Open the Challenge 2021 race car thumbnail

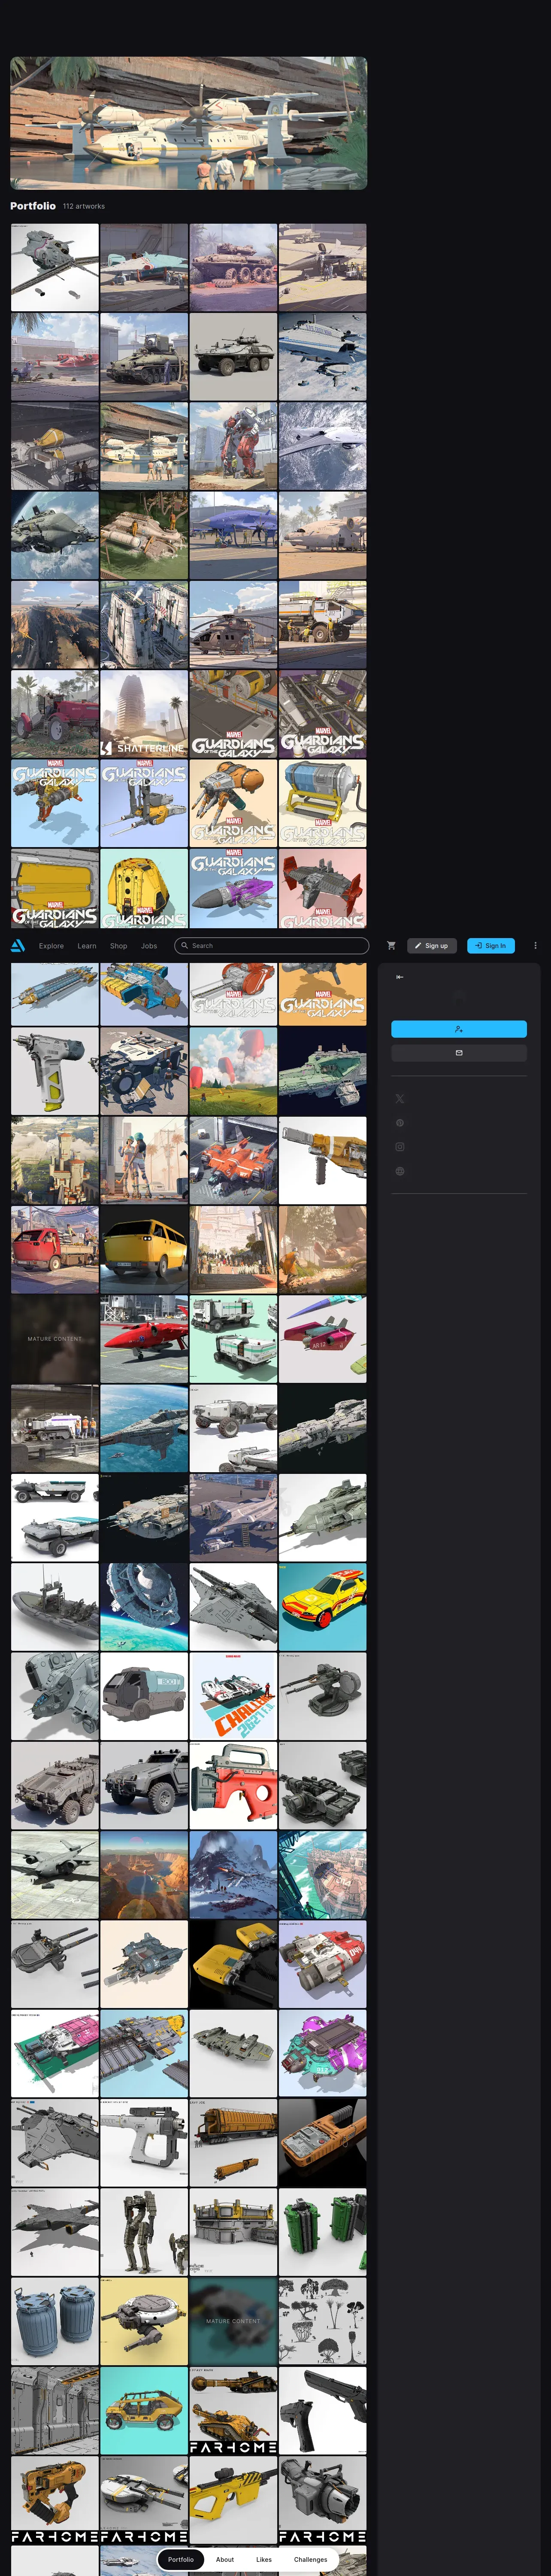point(233,1696)
